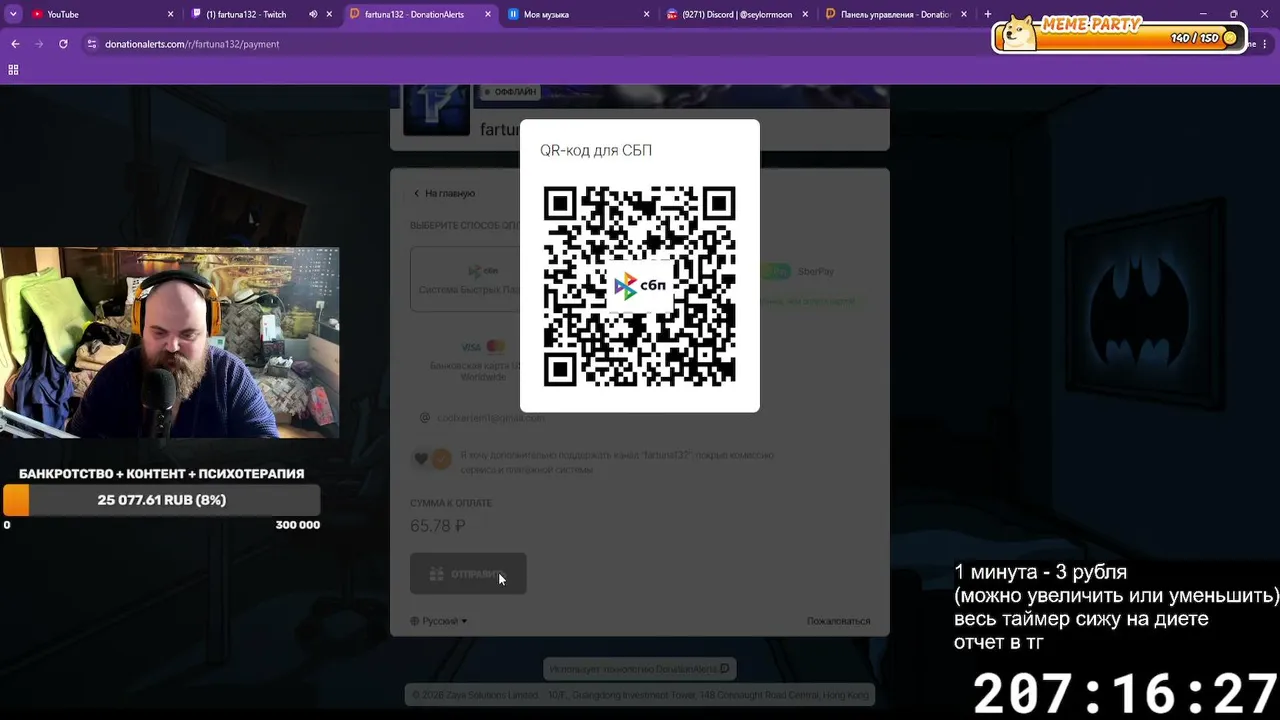Close the Discord tab
The width and height of the screenshot is (1280, 720).
pos(805,14)
